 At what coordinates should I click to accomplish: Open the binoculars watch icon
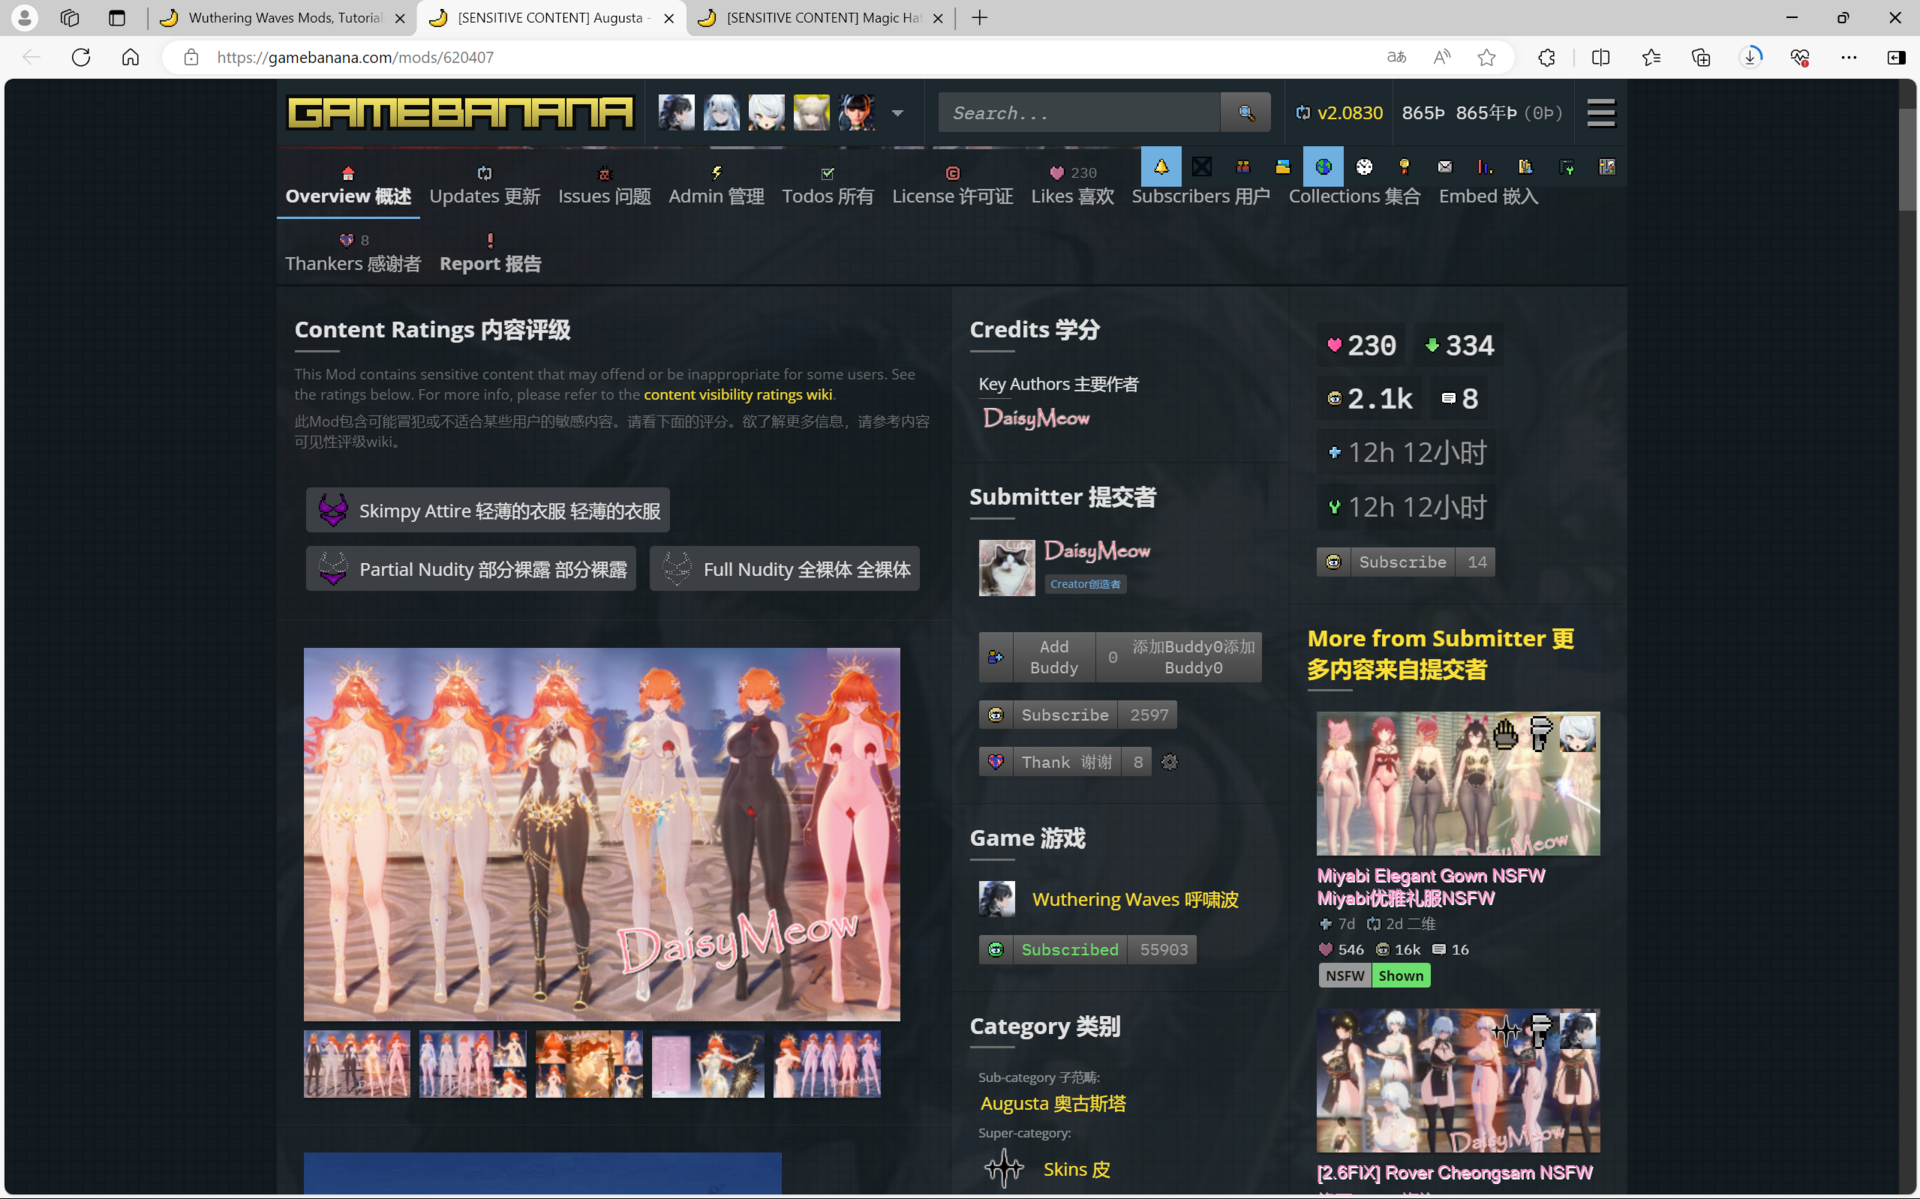(x=1243, y=167)
